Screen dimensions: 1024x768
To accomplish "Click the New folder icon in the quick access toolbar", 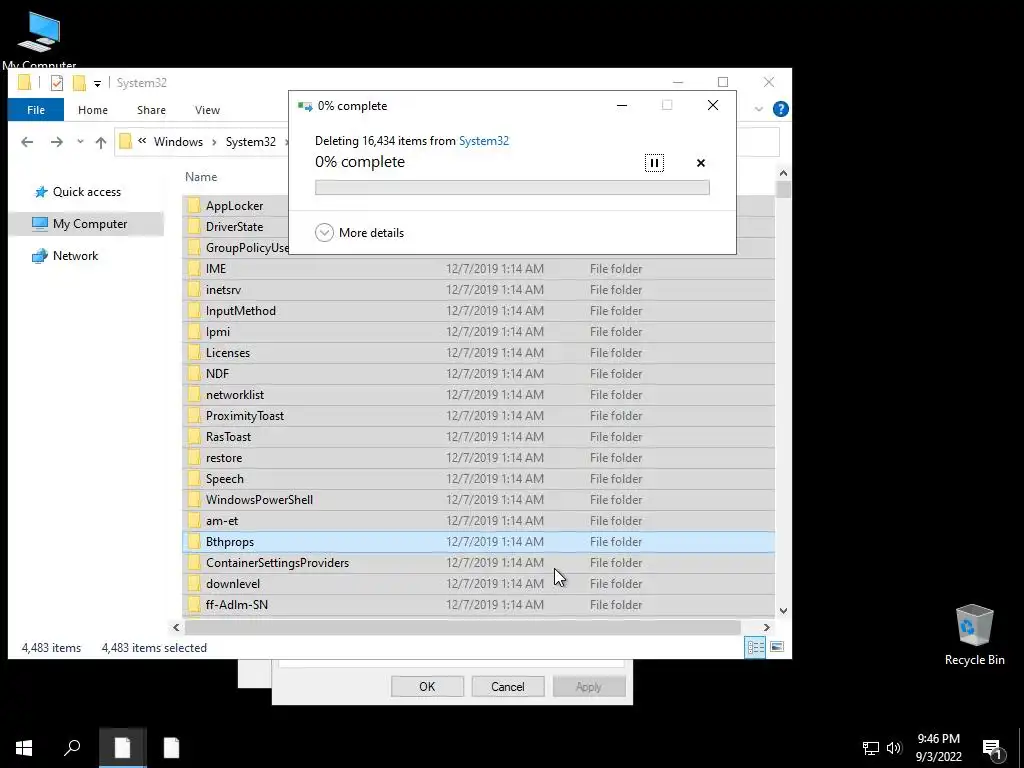I will 79,83.
